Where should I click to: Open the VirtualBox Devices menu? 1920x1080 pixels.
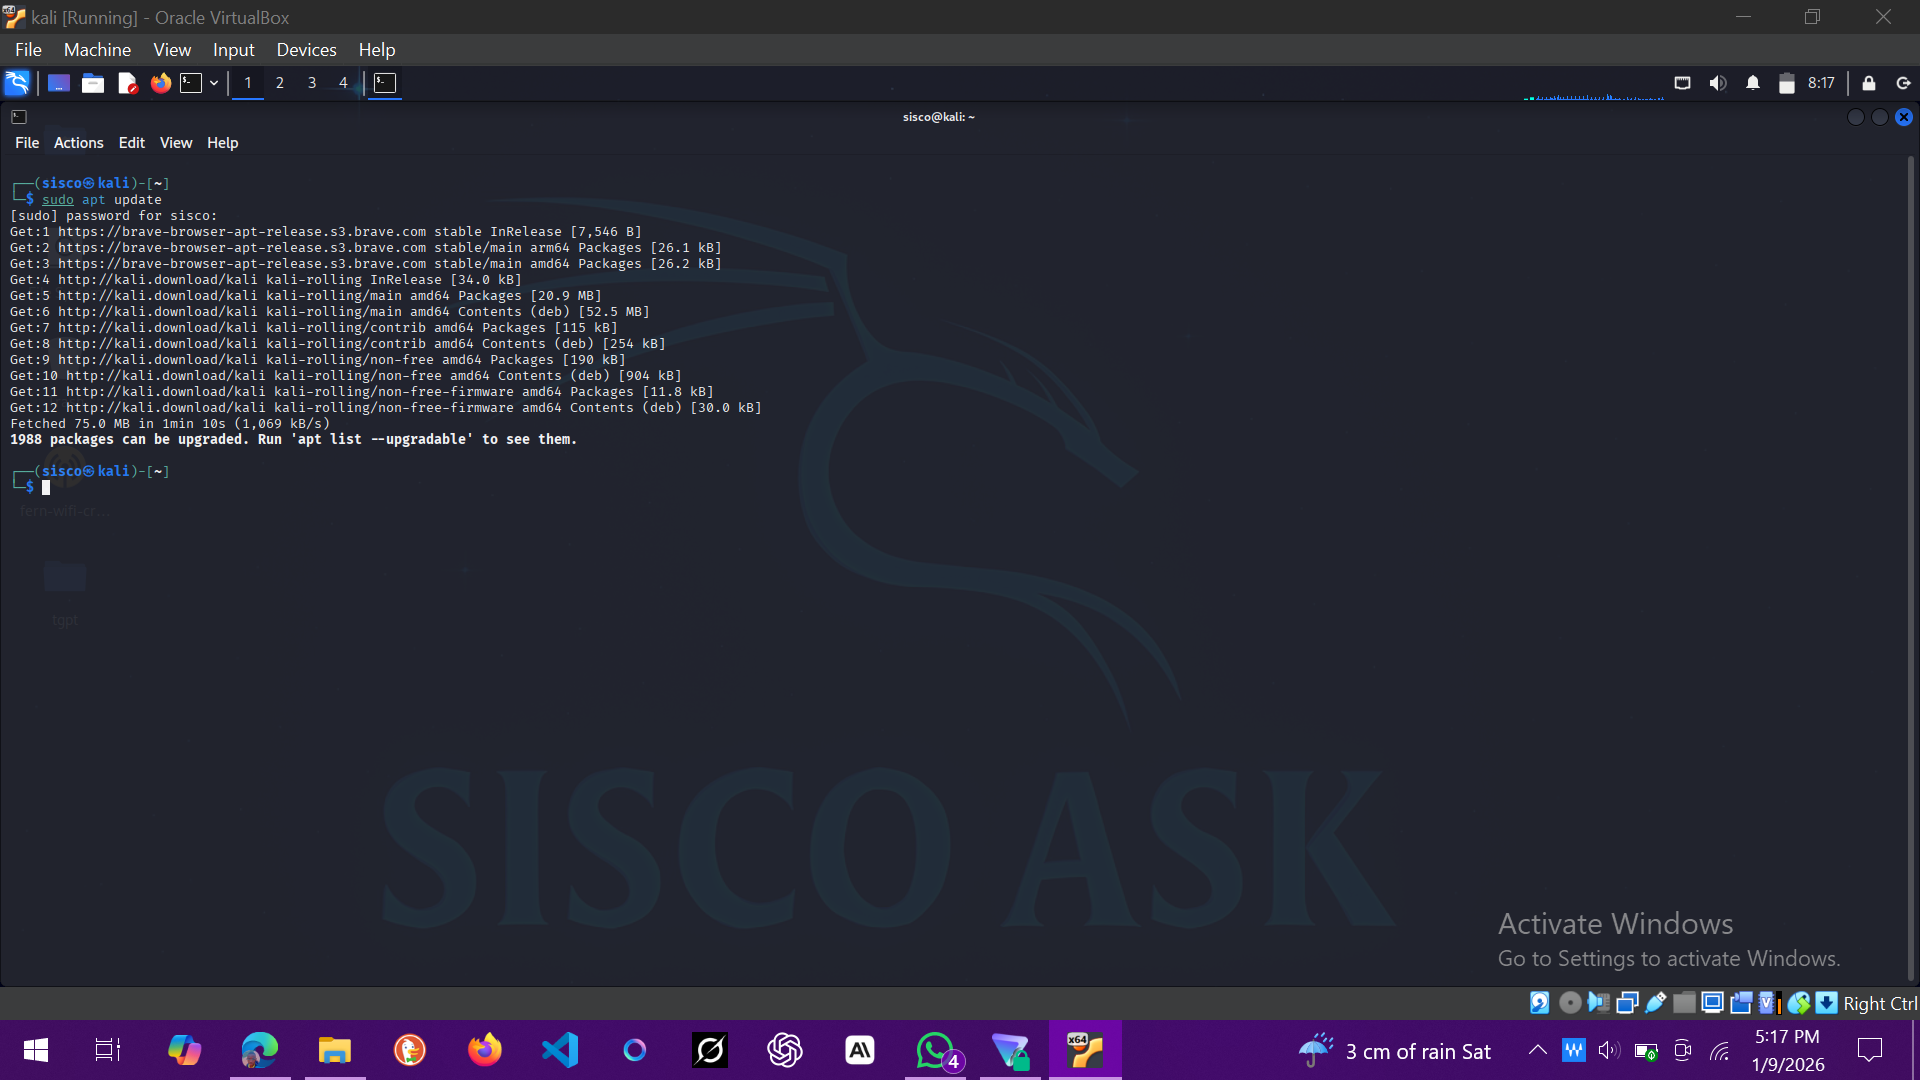(306, 49)
